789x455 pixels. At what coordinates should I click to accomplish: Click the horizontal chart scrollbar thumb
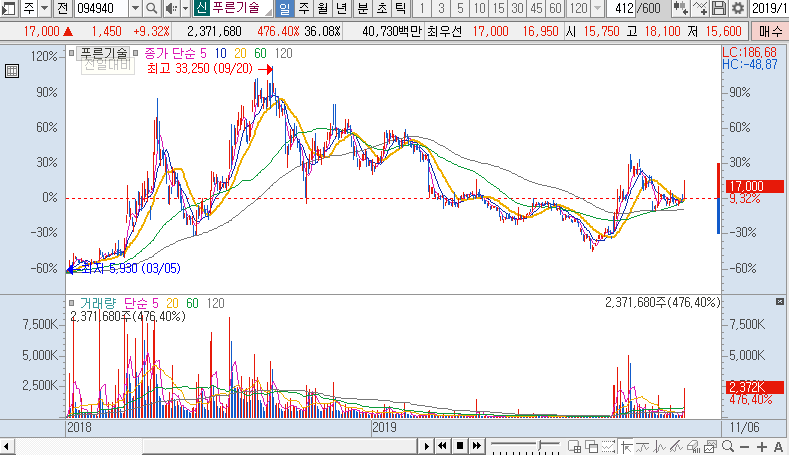click(x=279, y=446)
